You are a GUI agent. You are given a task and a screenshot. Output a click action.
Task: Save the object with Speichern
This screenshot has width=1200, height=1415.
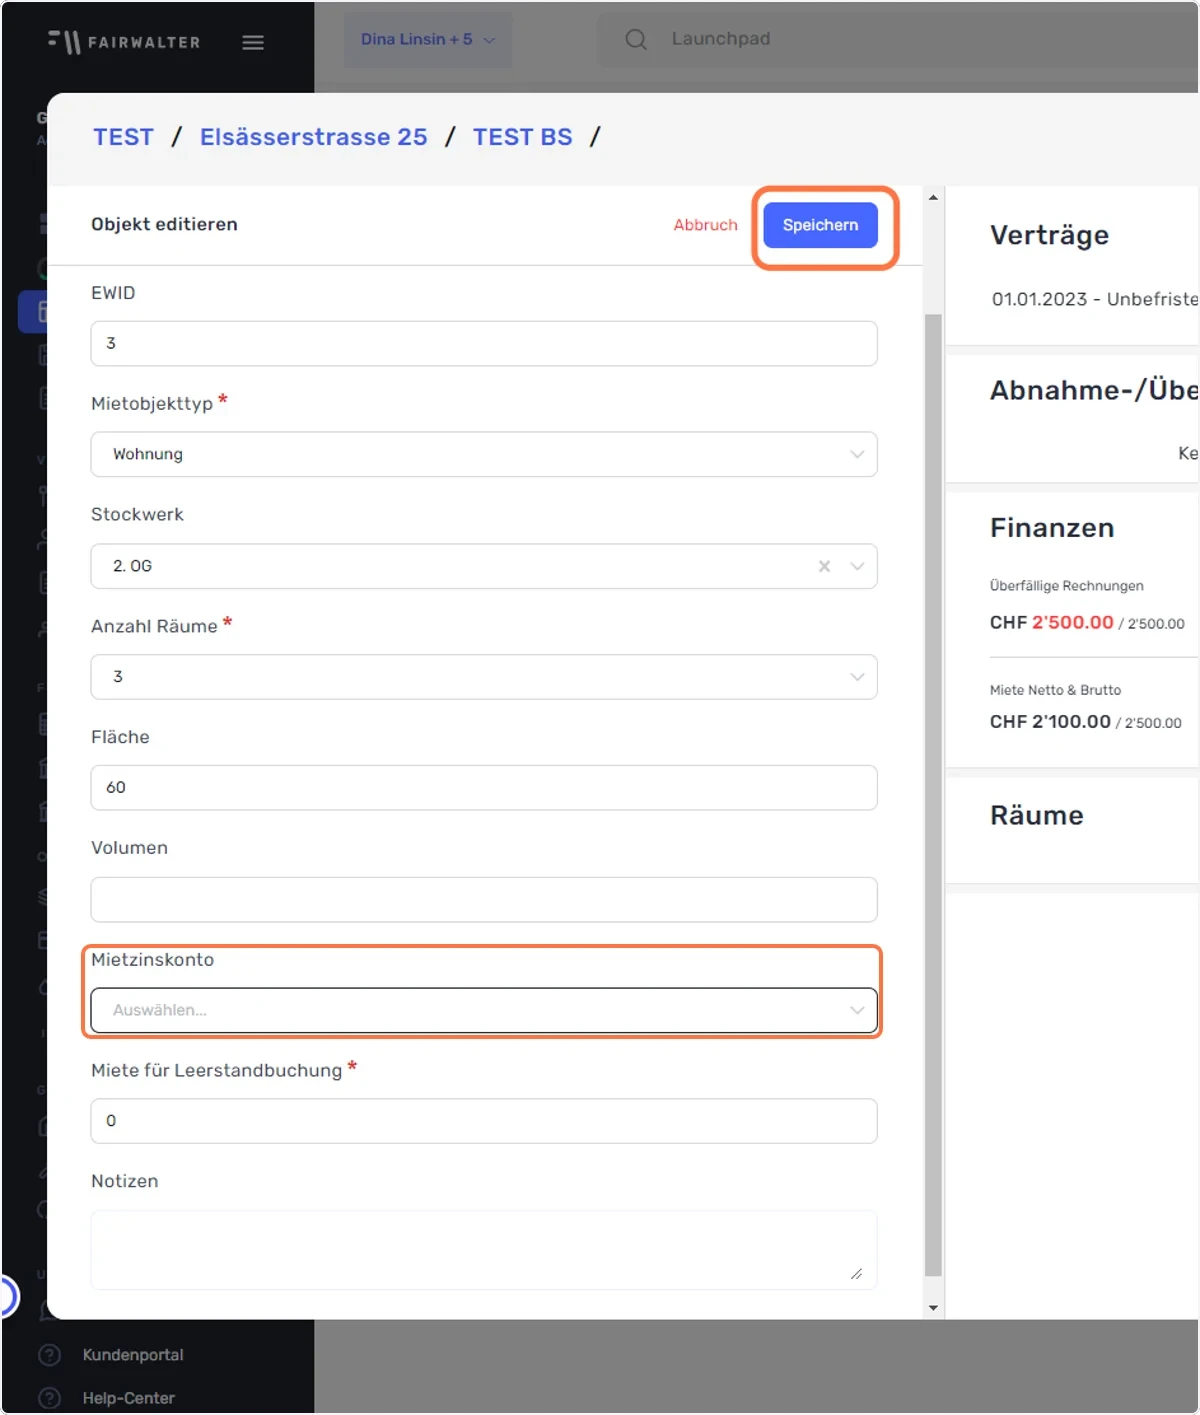(820, 225)
